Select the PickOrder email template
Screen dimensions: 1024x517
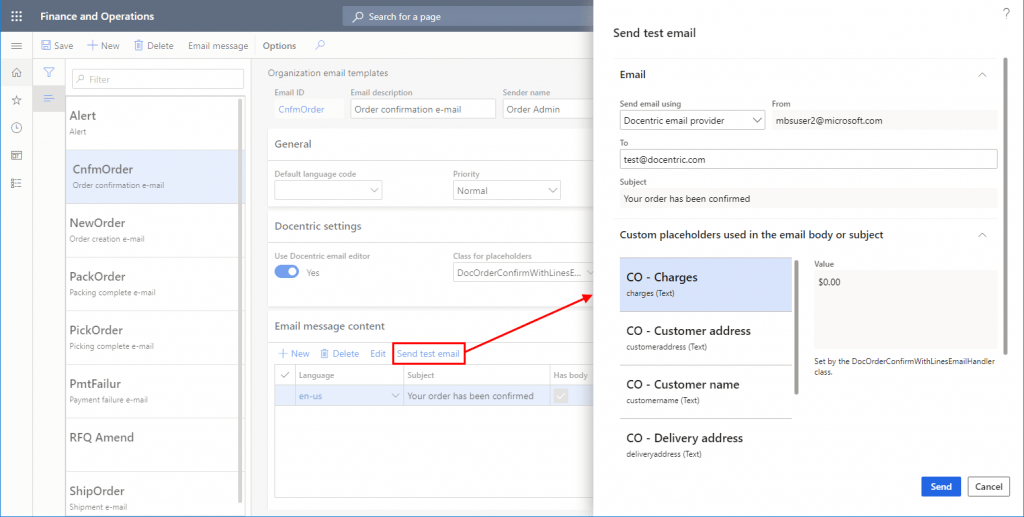click(x=153, y=337)
